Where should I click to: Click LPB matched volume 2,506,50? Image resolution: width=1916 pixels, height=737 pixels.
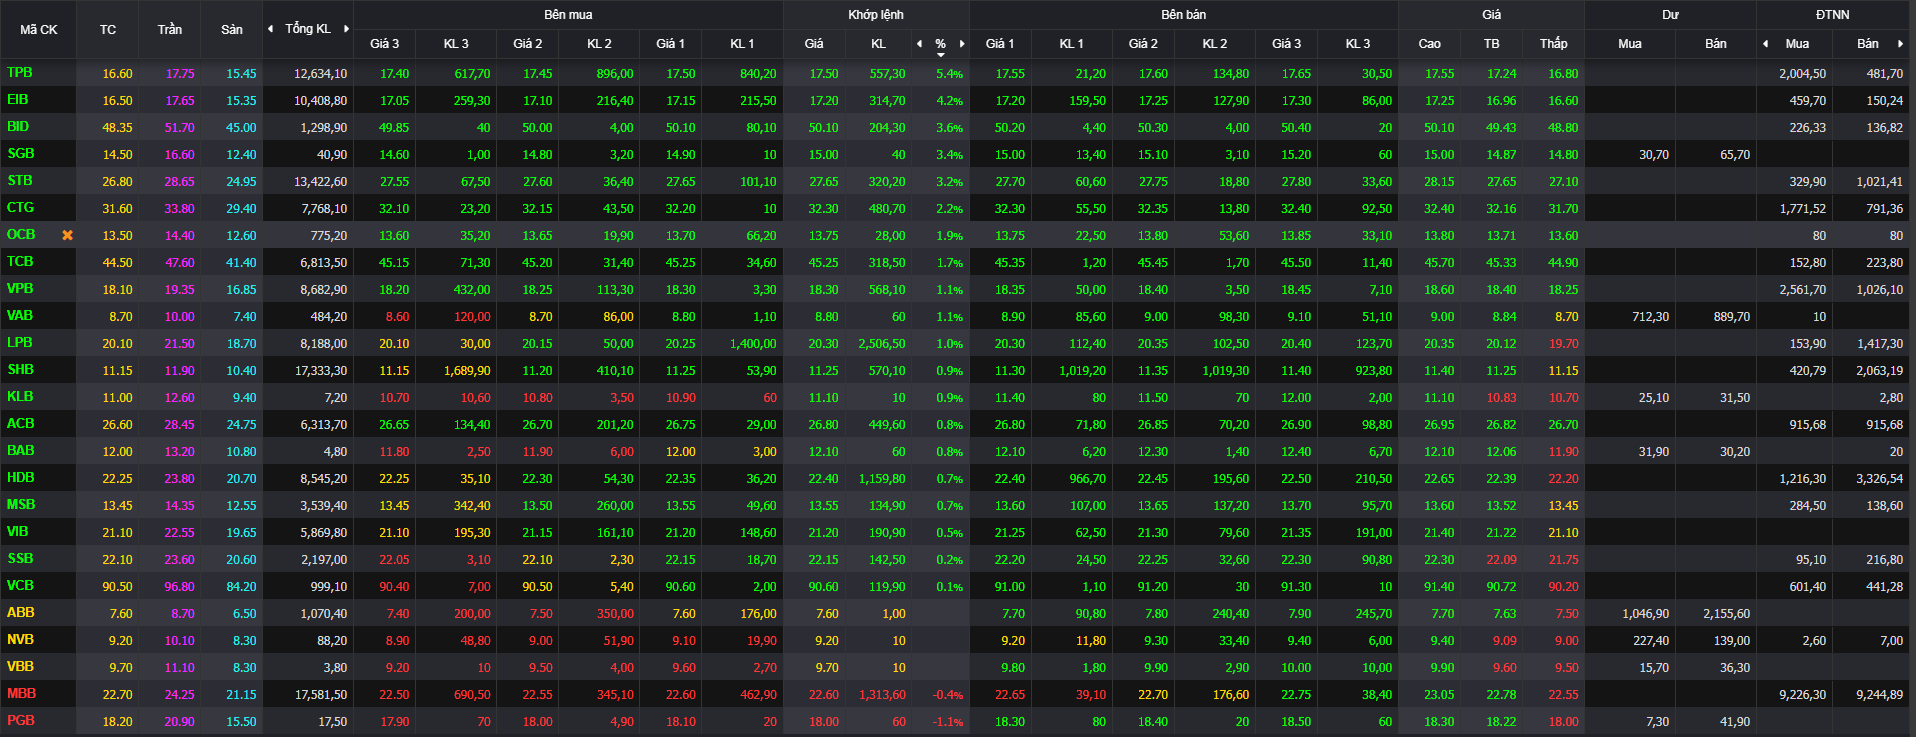(882, 344)
